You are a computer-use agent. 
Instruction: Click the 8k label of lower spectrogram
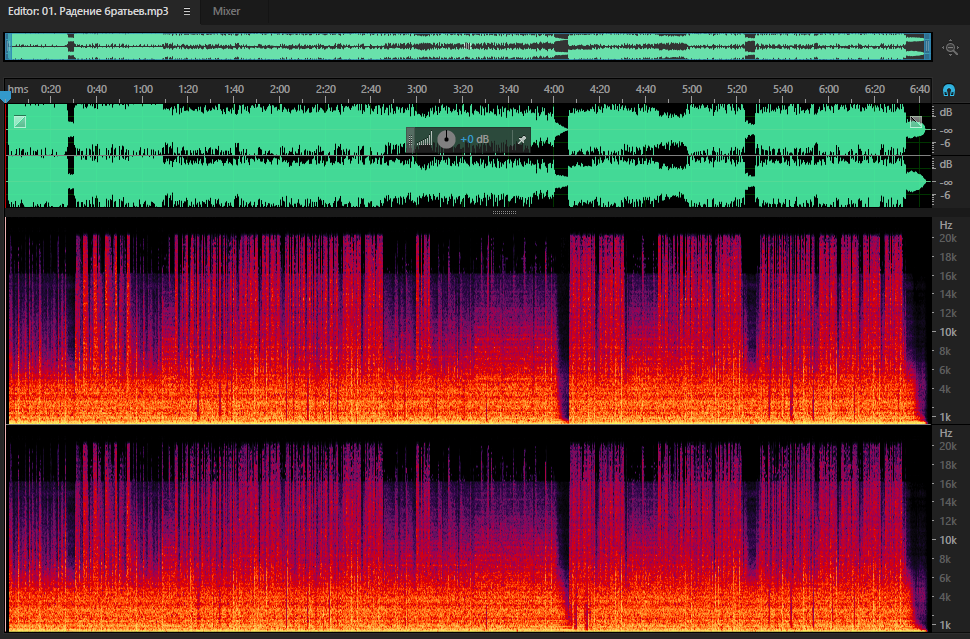tap(945, 559)
